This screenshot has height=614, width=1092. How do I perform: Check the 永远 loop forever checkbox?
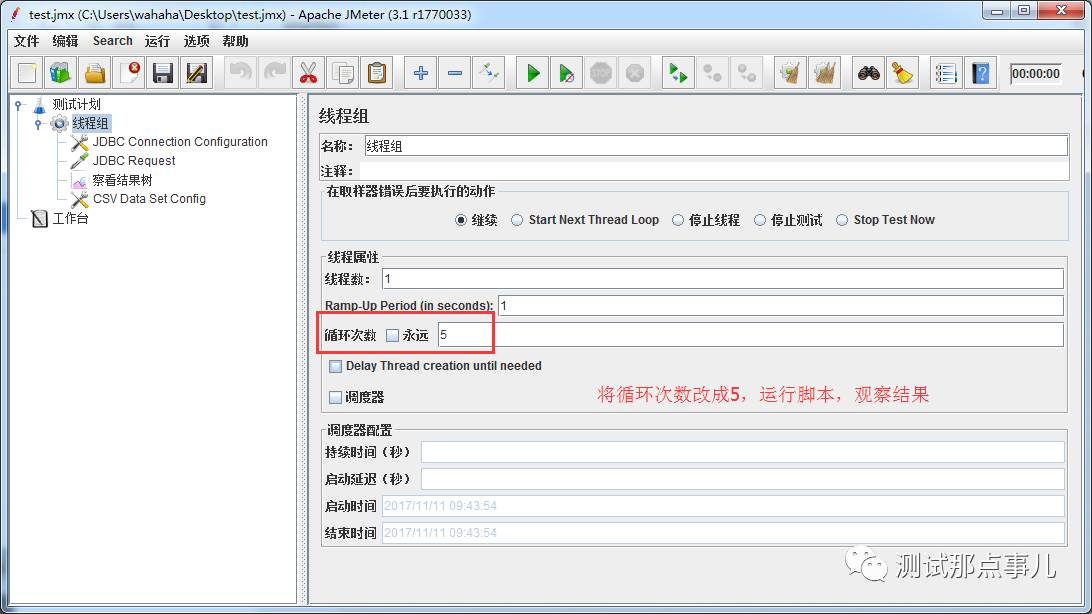[392, 336]
